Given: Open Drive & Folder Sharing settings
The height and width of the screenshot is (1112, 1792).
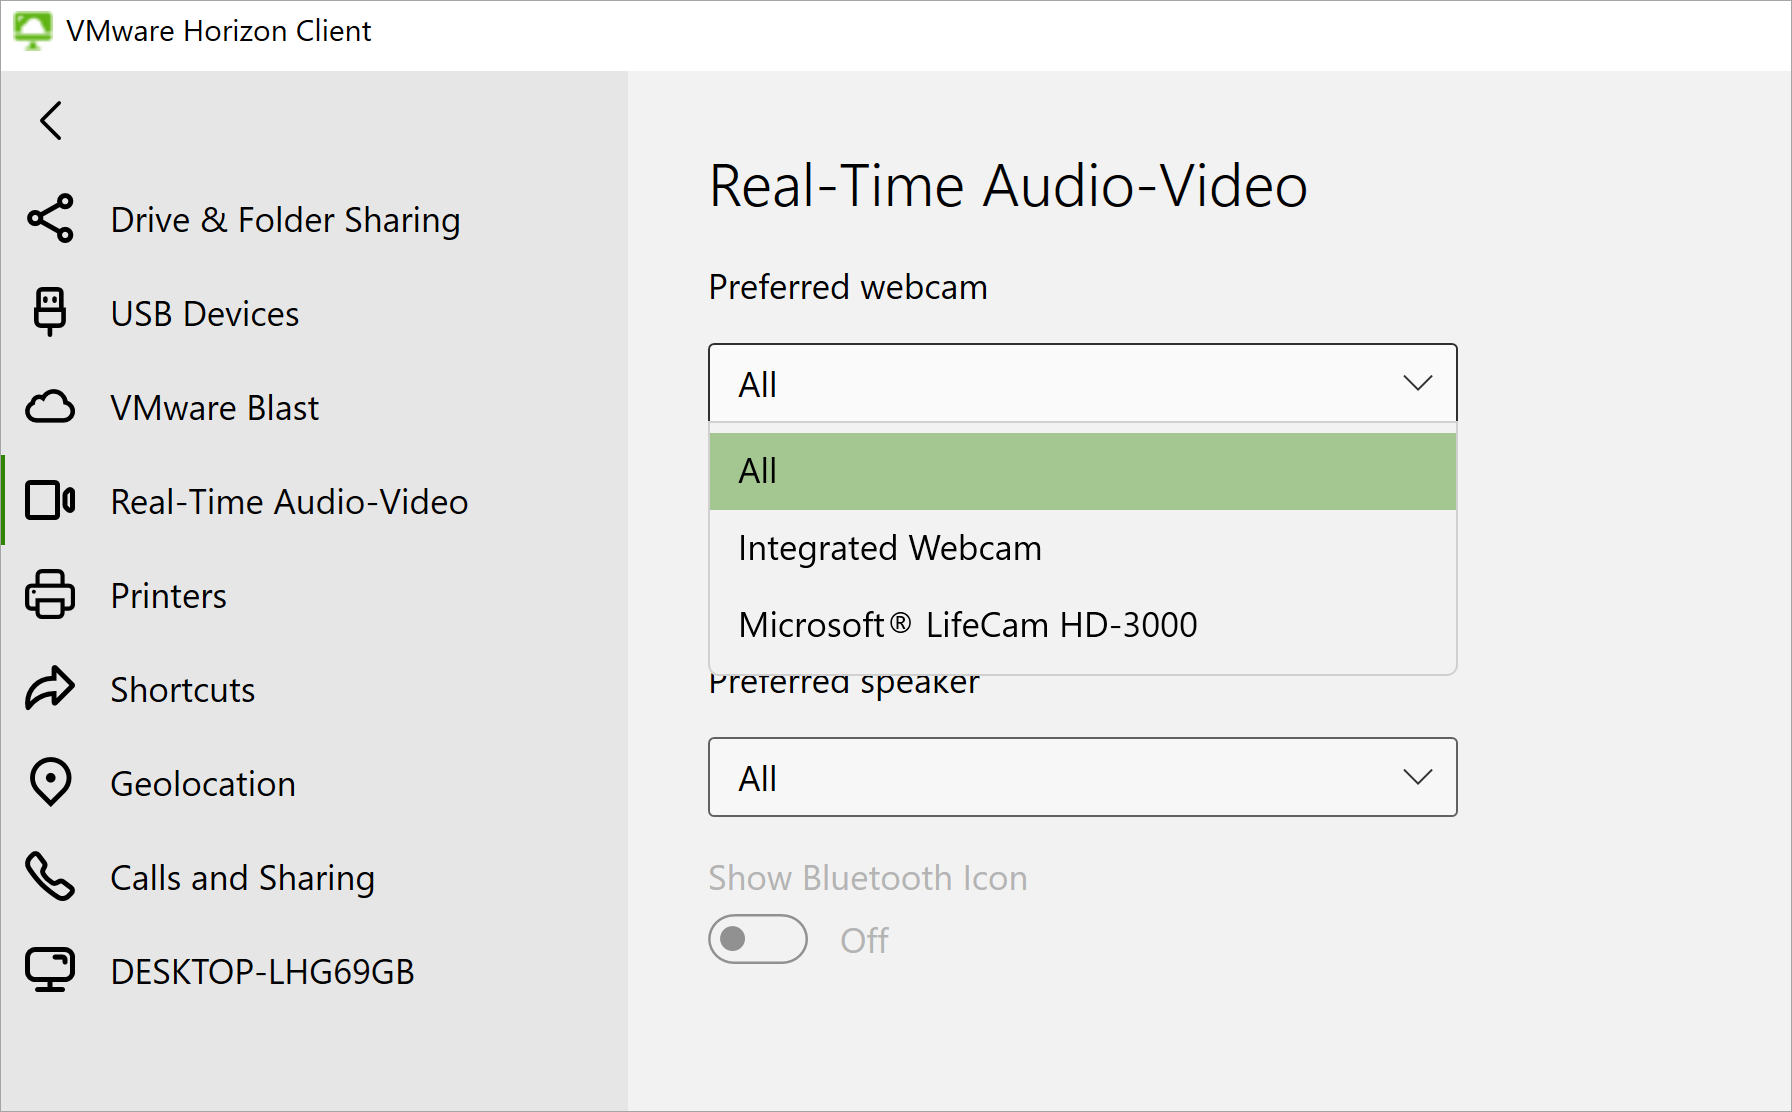Looking at the screenshot, I should coord(314,219).
